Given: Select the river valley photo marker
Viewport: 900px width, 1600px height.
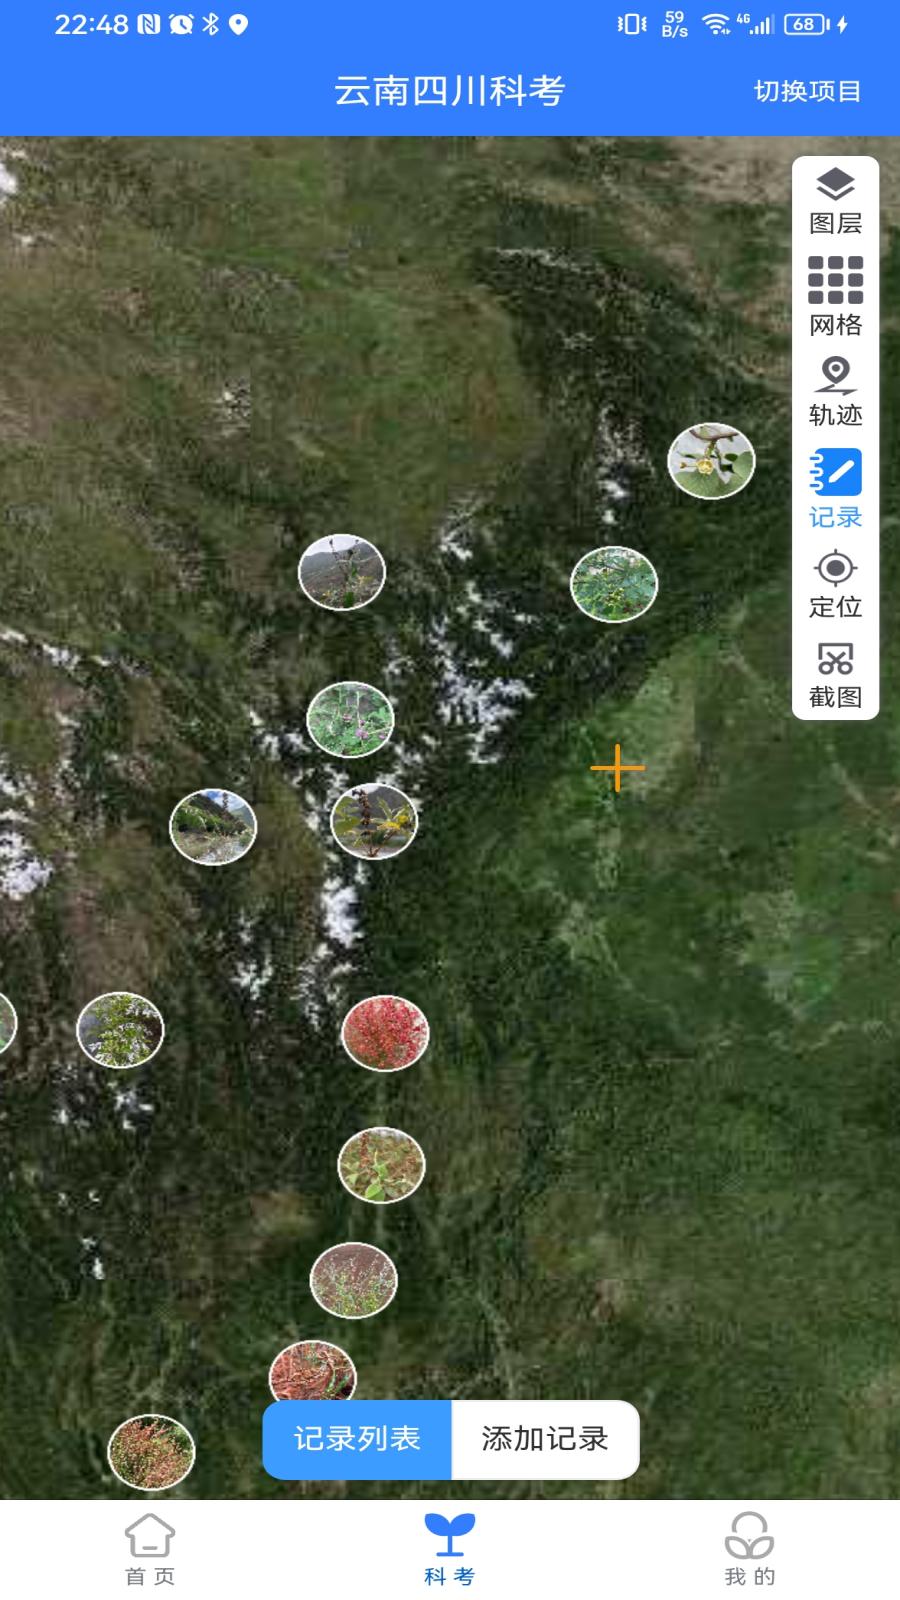Looking at the screenshot, I should pos(213,827).
